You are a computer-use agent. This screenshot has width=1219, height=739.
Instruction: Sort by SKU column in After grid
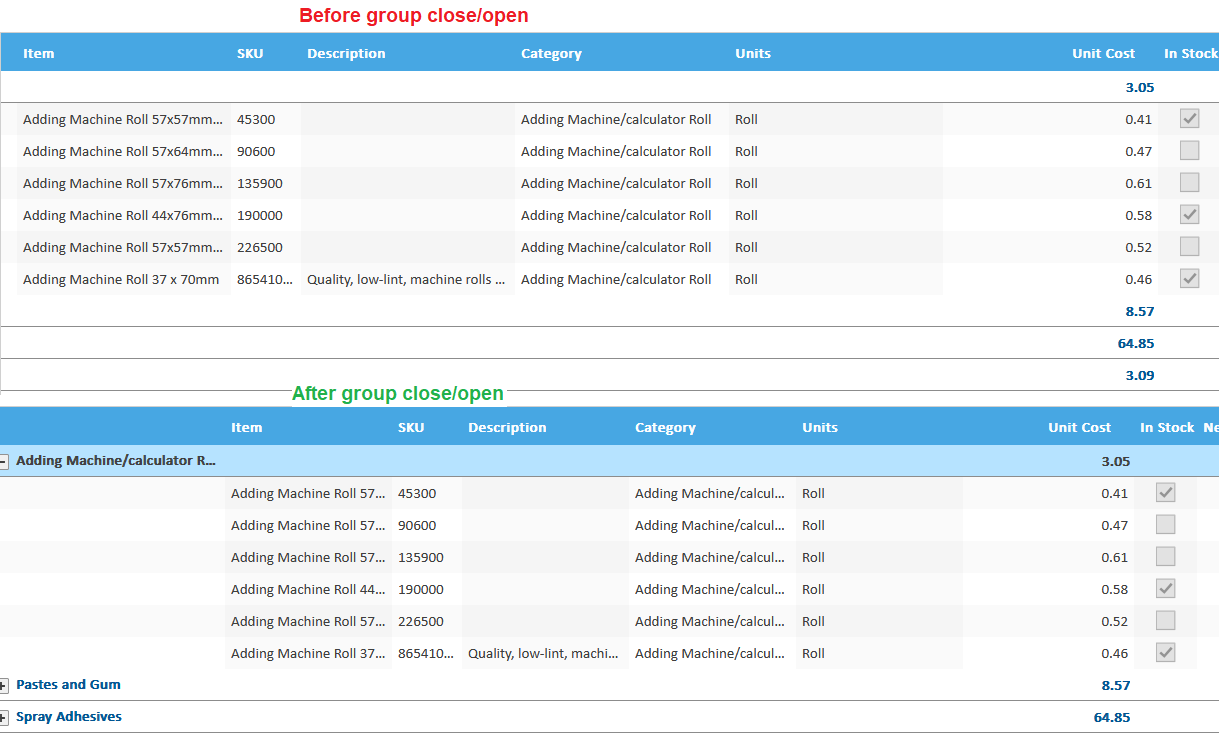point(411,428)
